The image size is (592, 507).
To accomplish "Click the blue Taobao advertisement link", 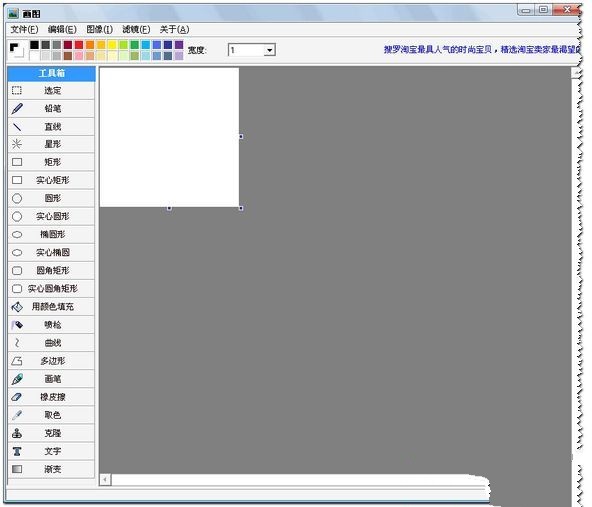I will tap(482, 49).
